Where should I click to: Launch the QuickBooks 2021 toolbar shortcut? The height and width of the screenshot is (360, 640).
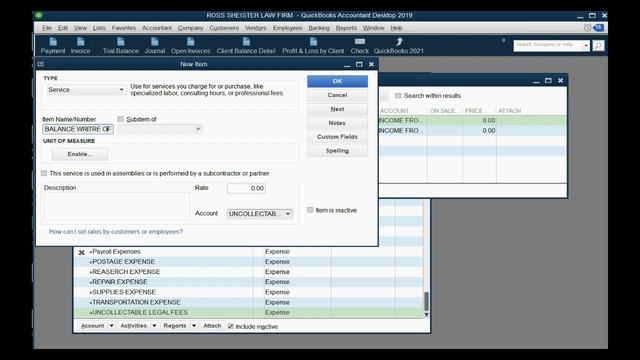399,46
